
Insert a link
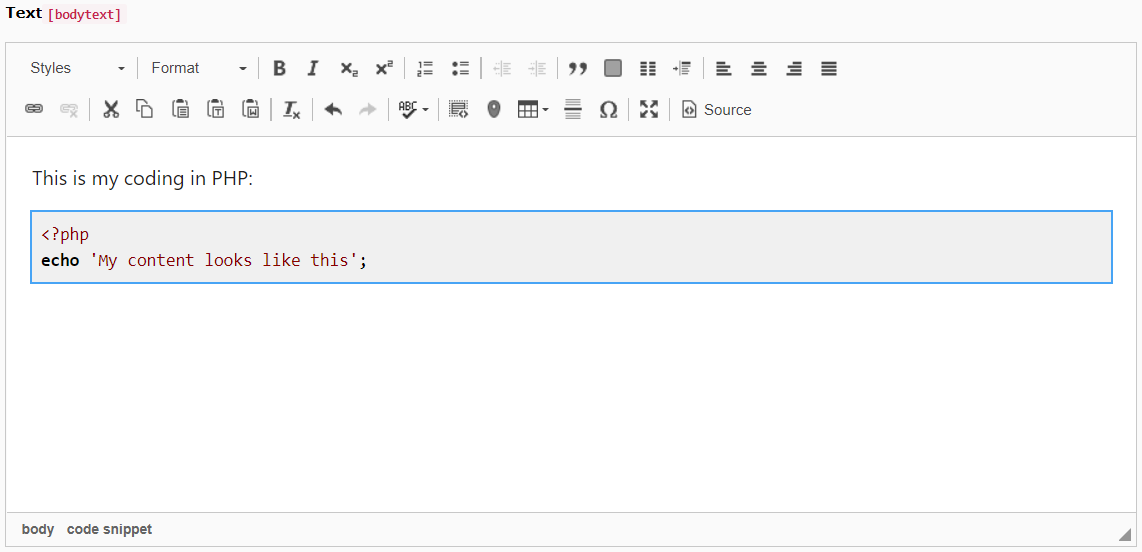click(34, 109)
